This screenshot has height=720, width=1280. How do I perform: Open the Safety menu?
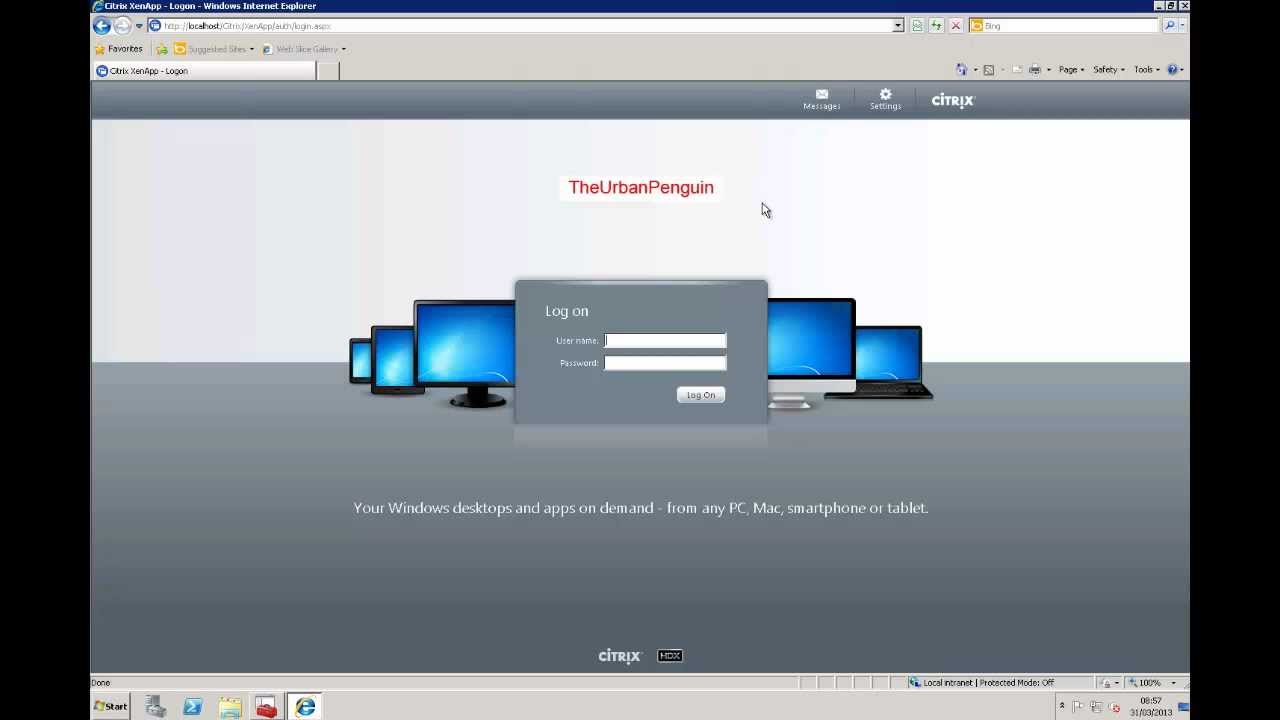point(1108,70)
